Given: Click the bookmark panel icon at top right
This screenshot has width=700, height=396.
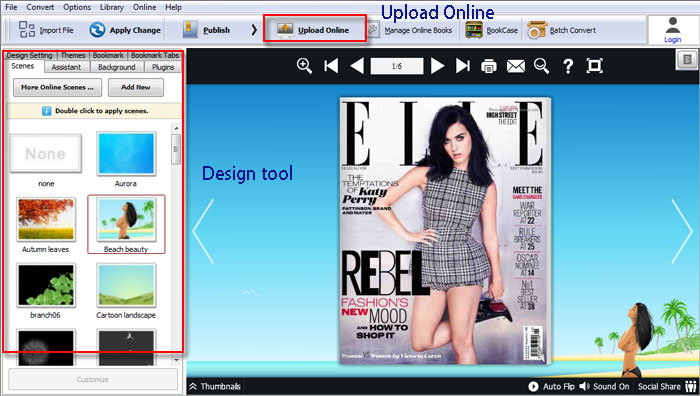Looking at the screenshot, I should pyautogui.click(x=688, y=60).
